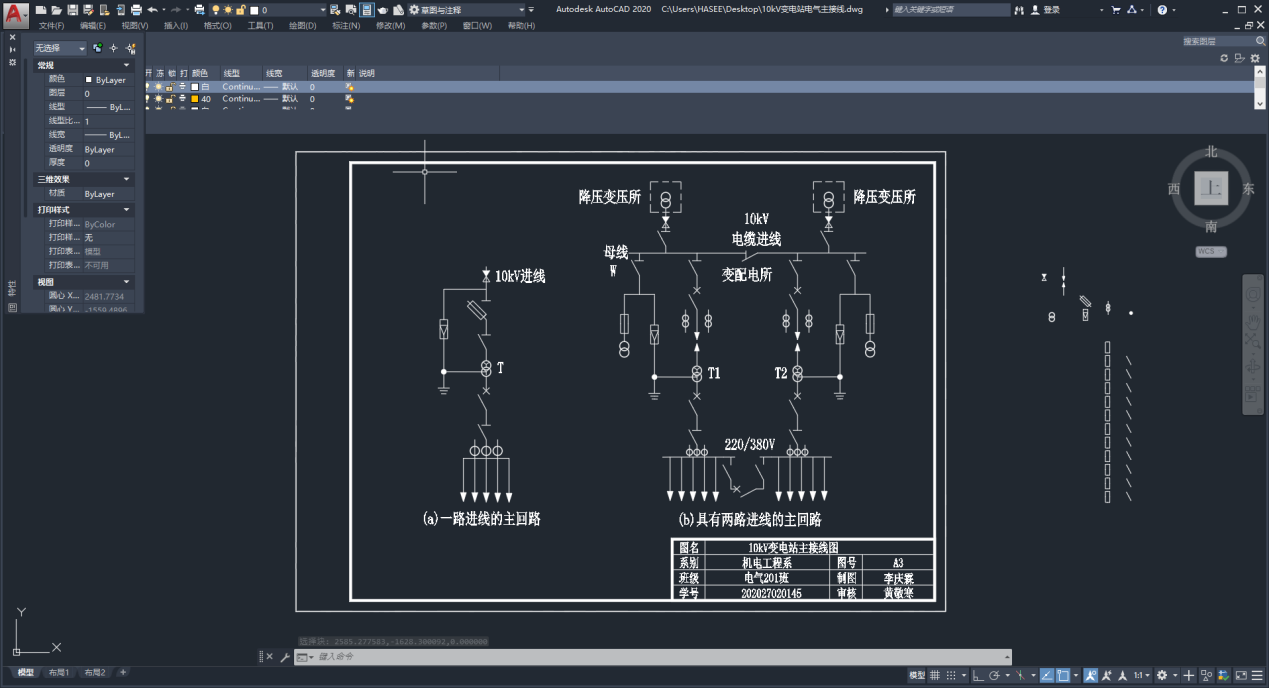Open the 绘图(D) menu
1269x688 pixels.
(302, 26)
